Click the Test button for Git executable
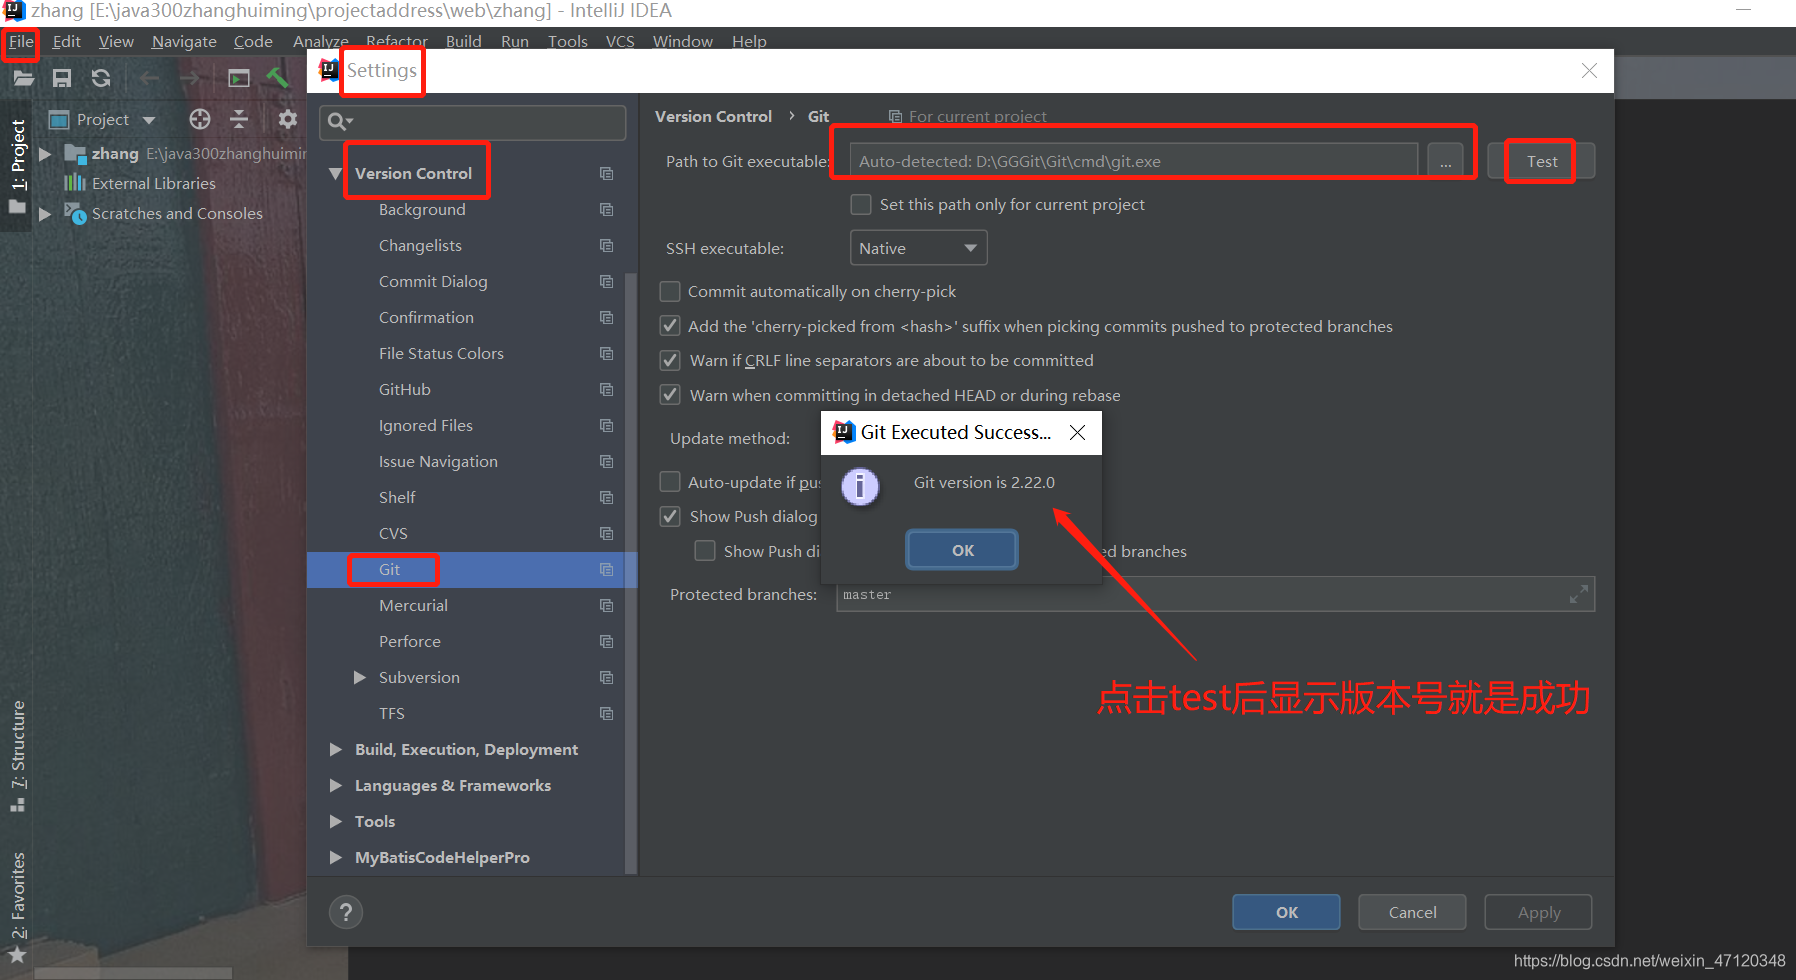This screenshot has height=980, width=1796. (1541, 161)
